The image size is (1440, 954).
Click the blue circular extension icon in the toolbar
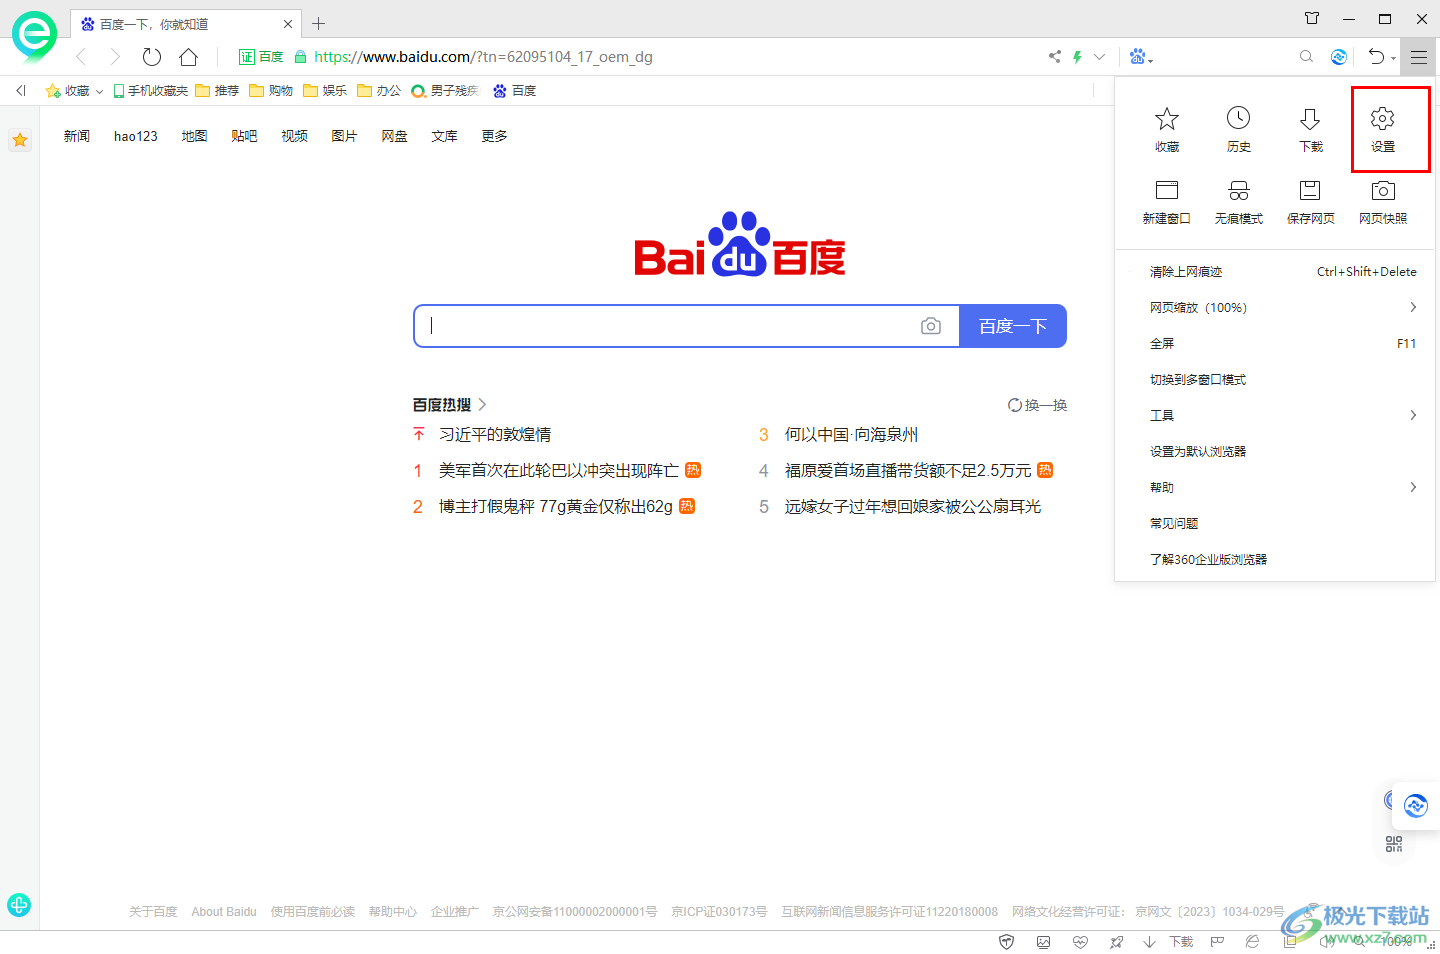tap(1339, 57)
